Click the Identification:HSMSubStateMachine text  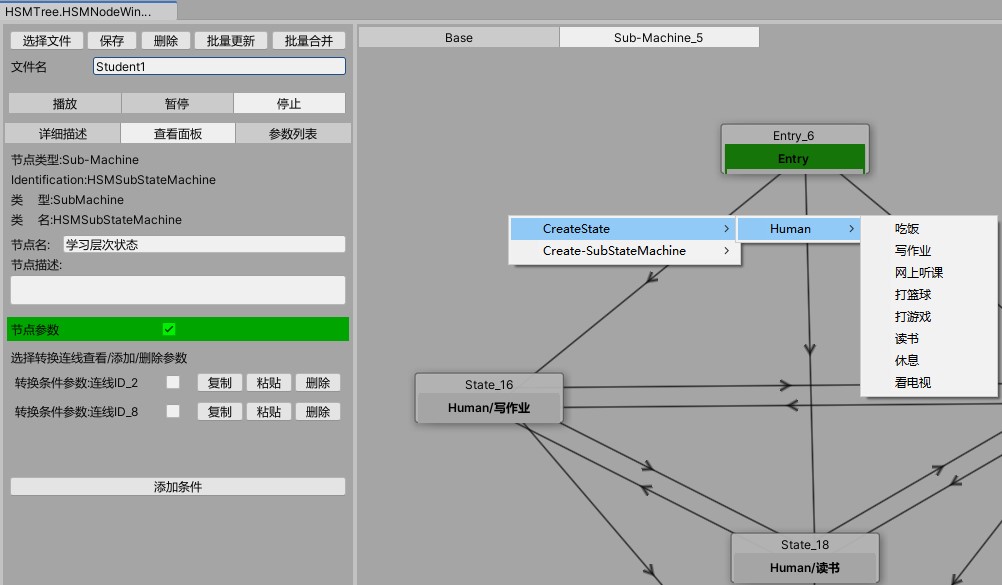[x=113, y=180]
